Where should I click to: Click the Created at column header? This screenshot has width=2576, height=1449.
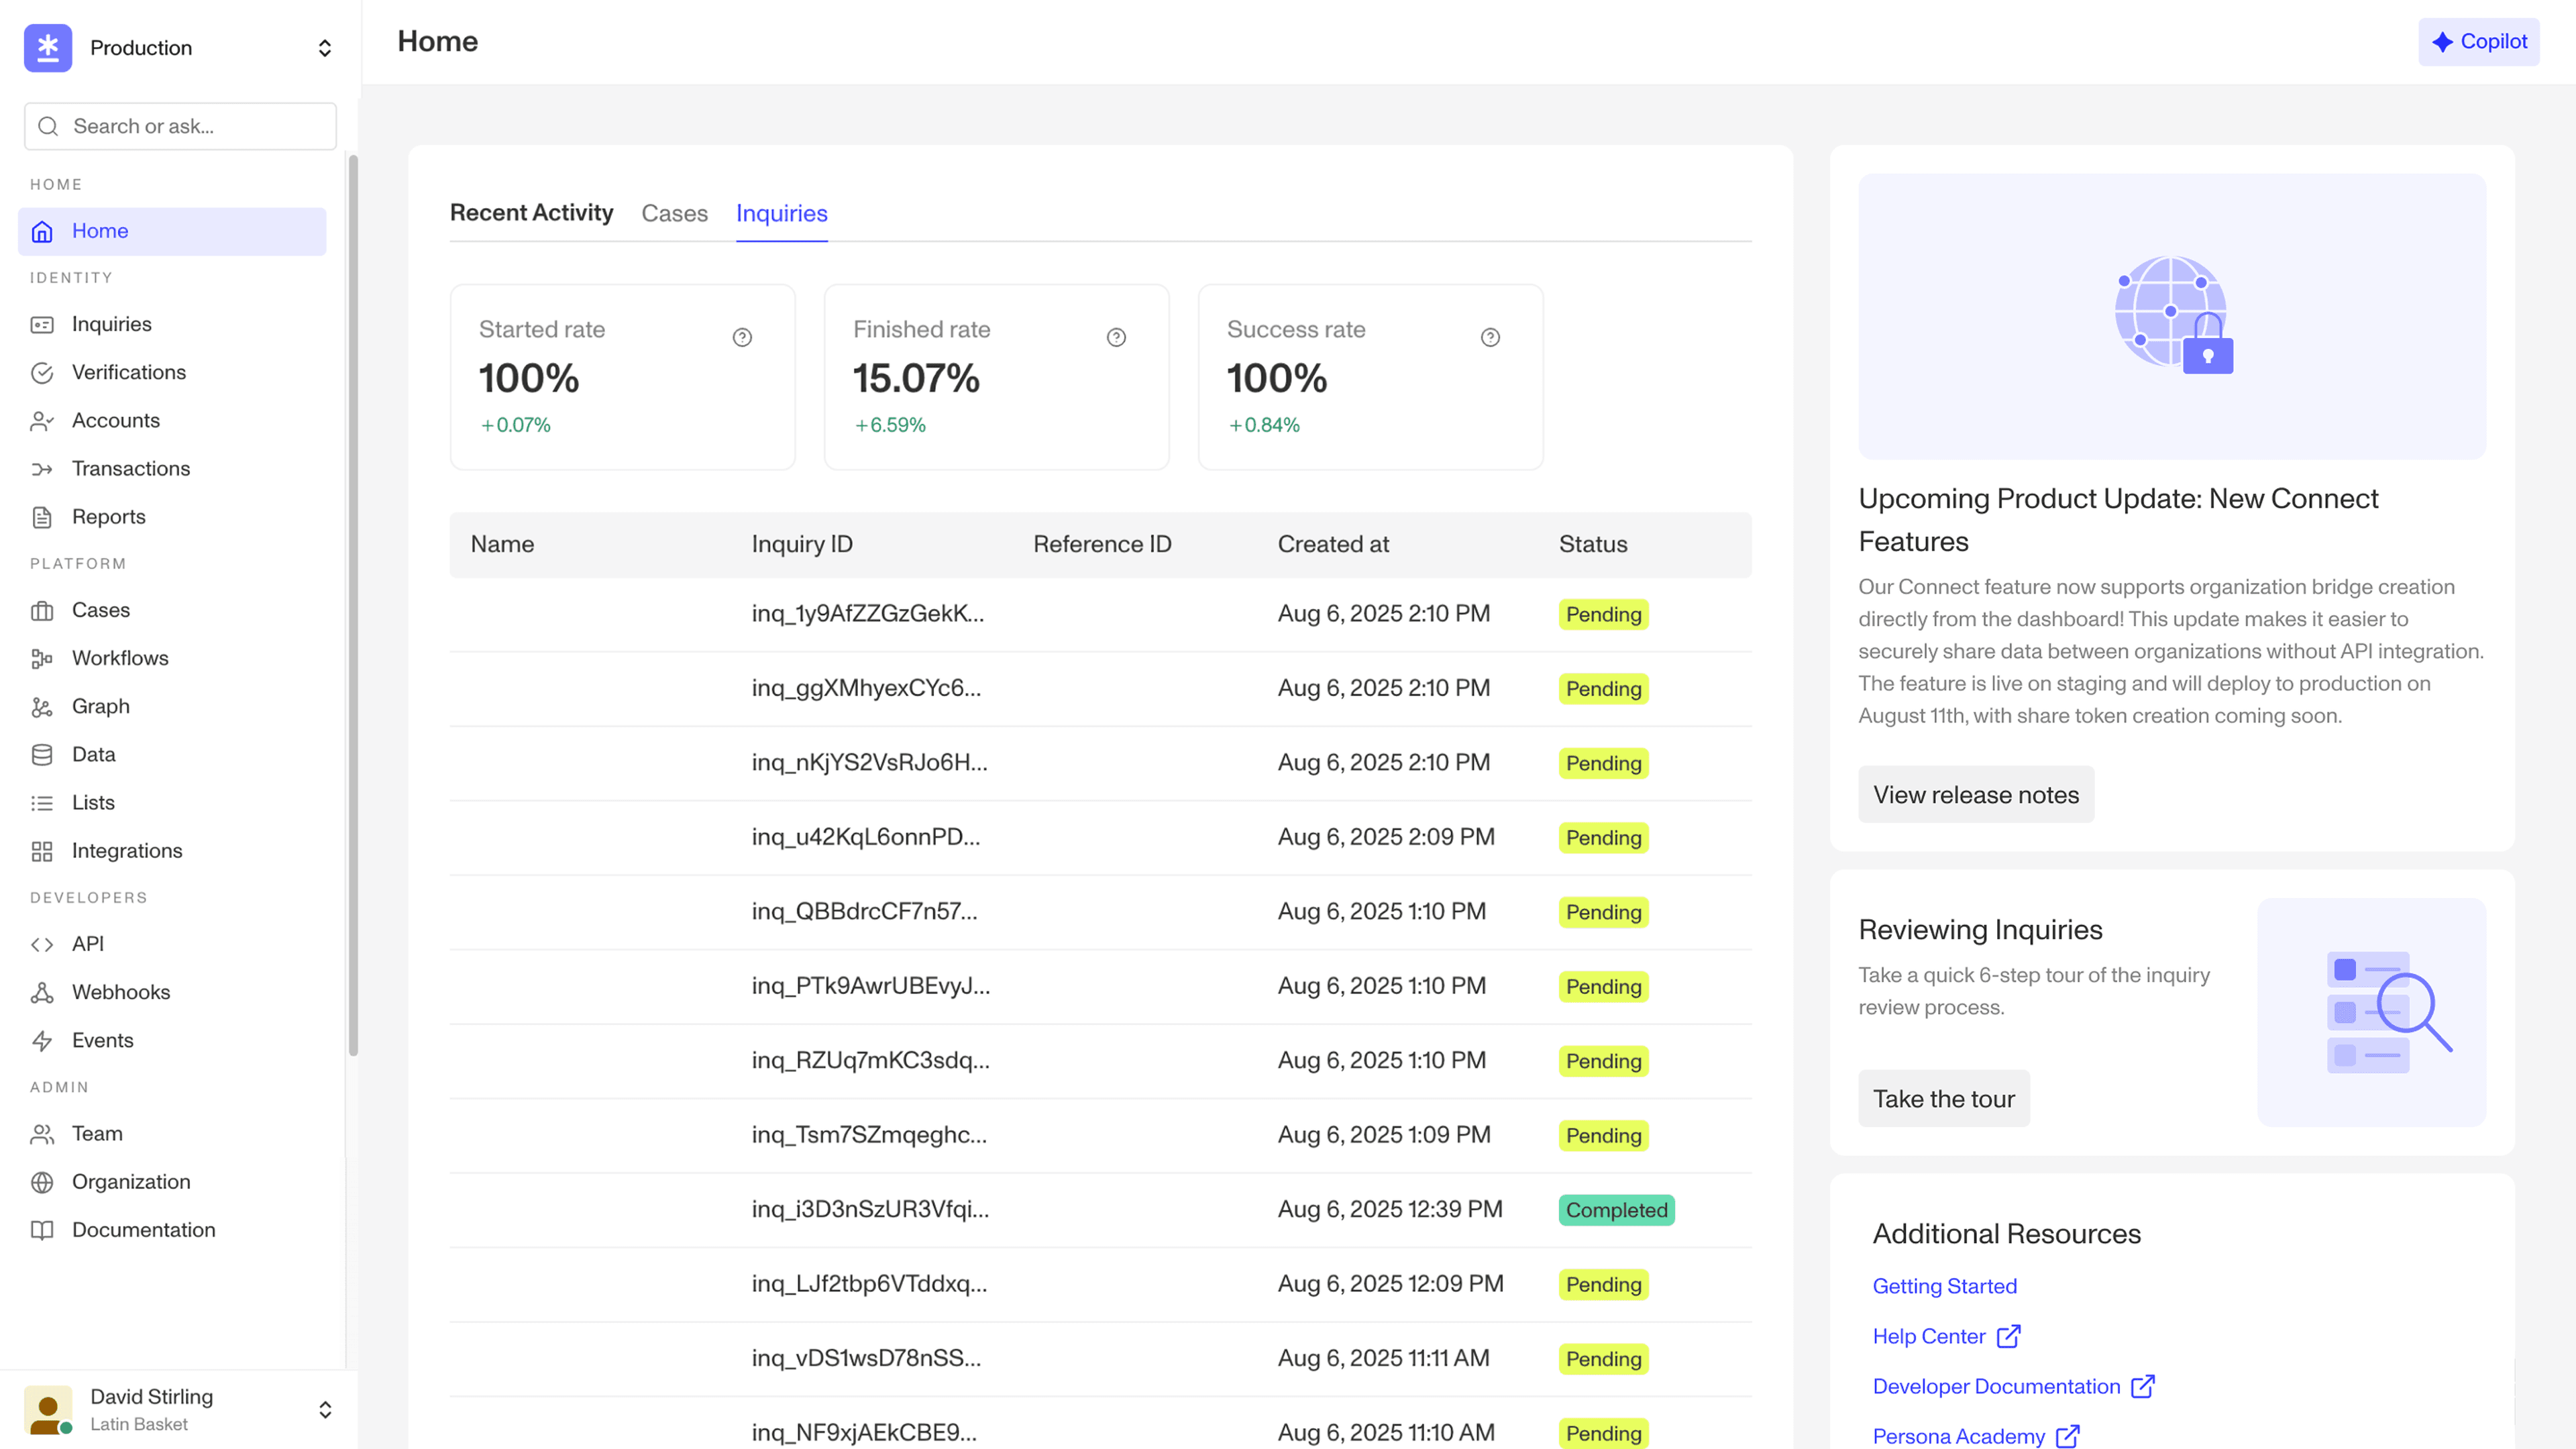click(x=1333, y=544)
